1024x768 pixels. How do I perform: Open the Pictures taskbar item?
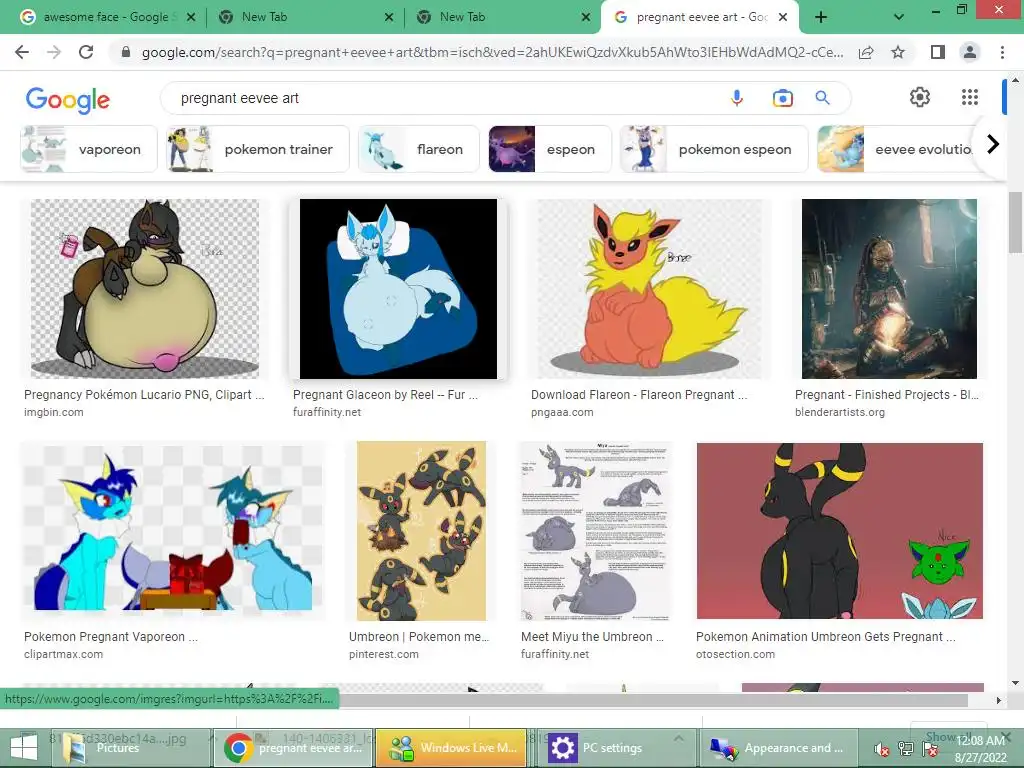pos(132,747)
